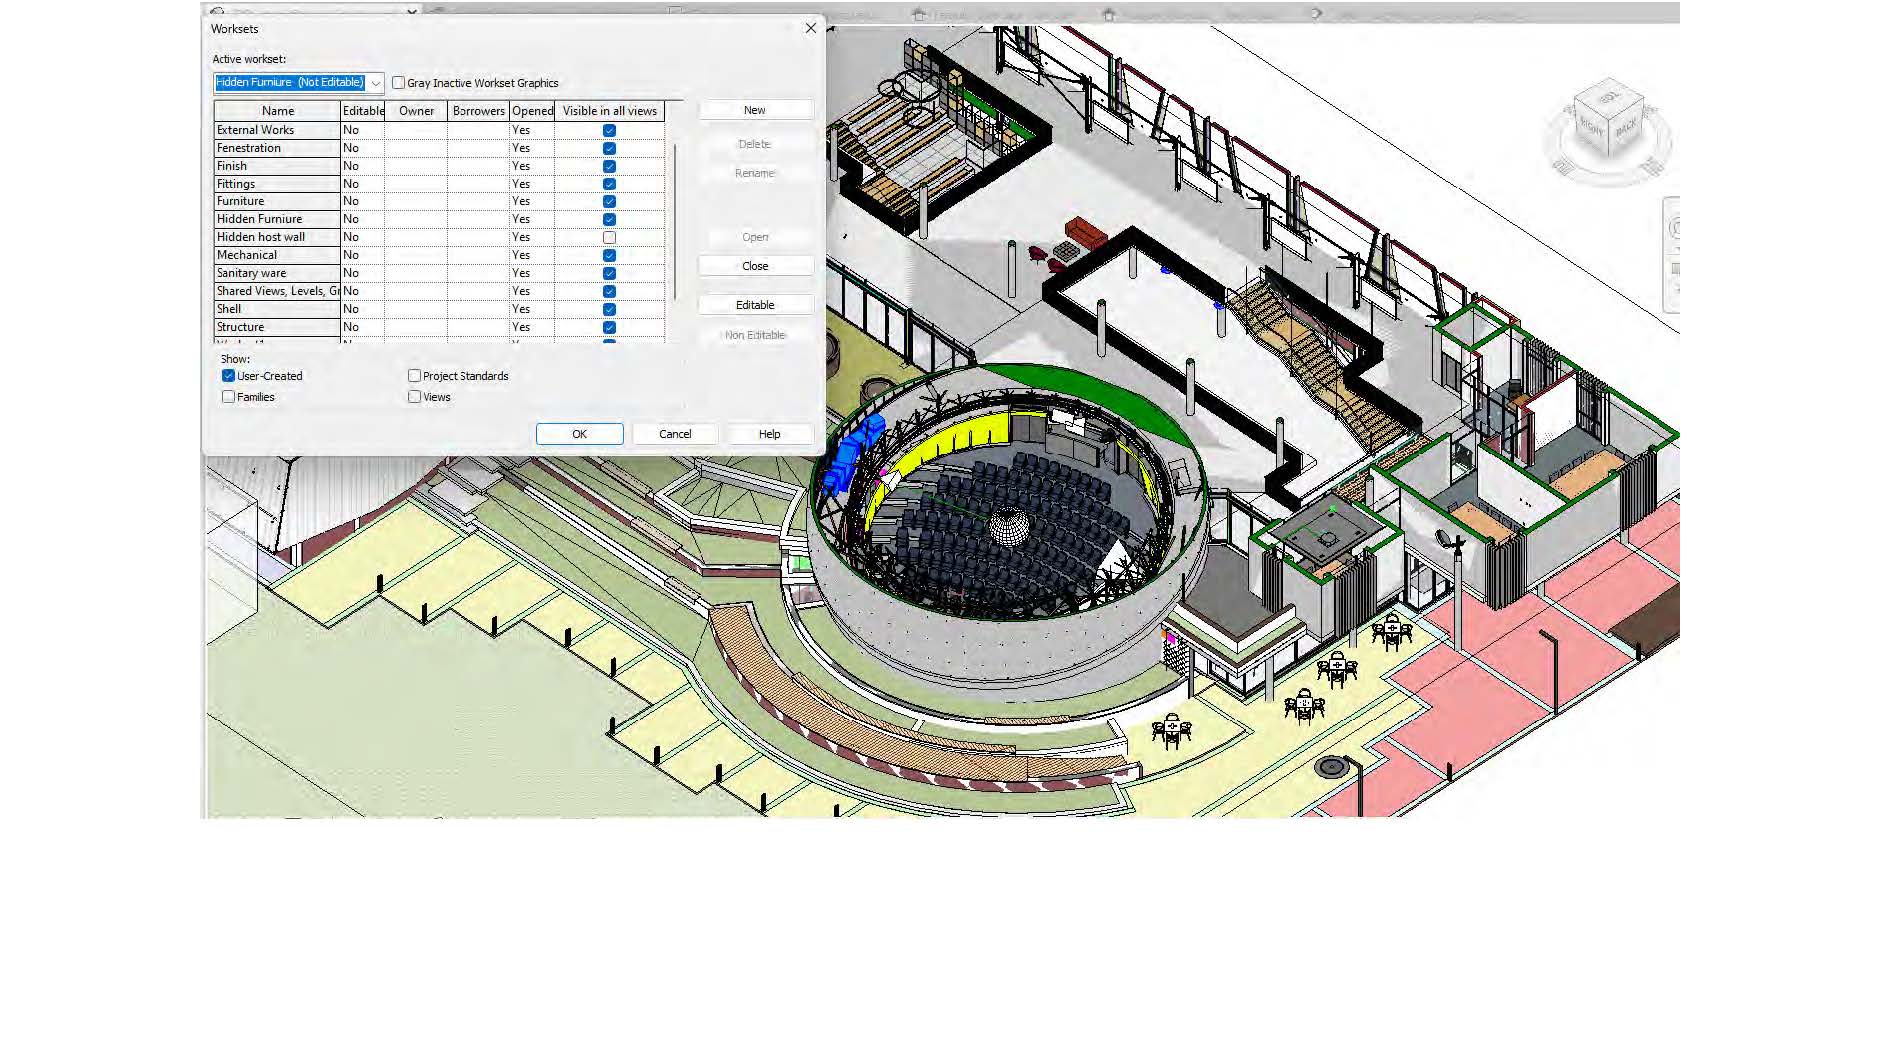Enable the Project Standards checkbox
This screenshot has height=1058, width=1880.
point(415,376)
